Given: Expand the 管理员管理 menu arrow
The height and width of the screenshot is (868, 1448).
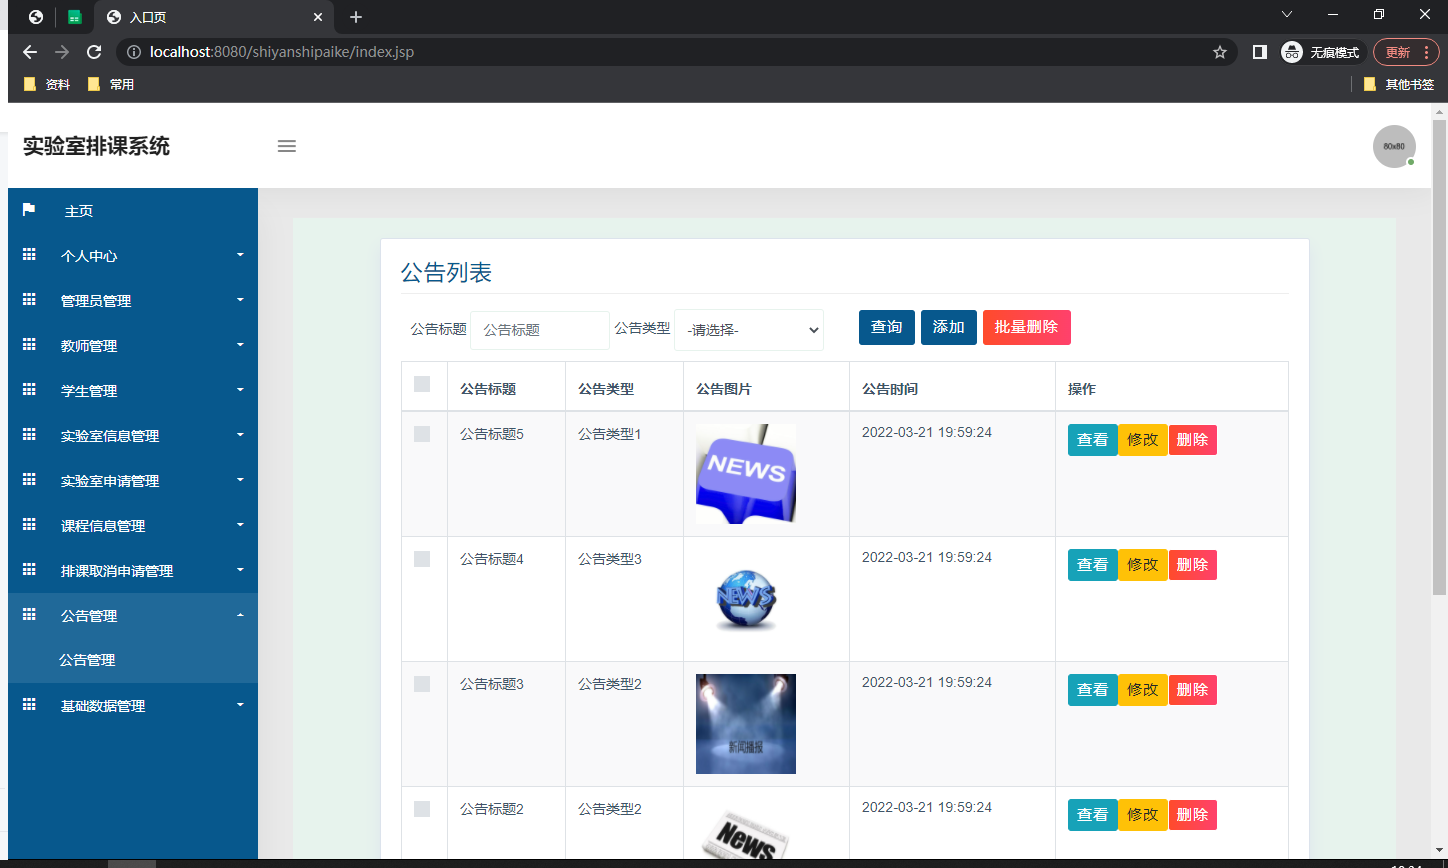Looking at the screenshot, I should point(240,300).
